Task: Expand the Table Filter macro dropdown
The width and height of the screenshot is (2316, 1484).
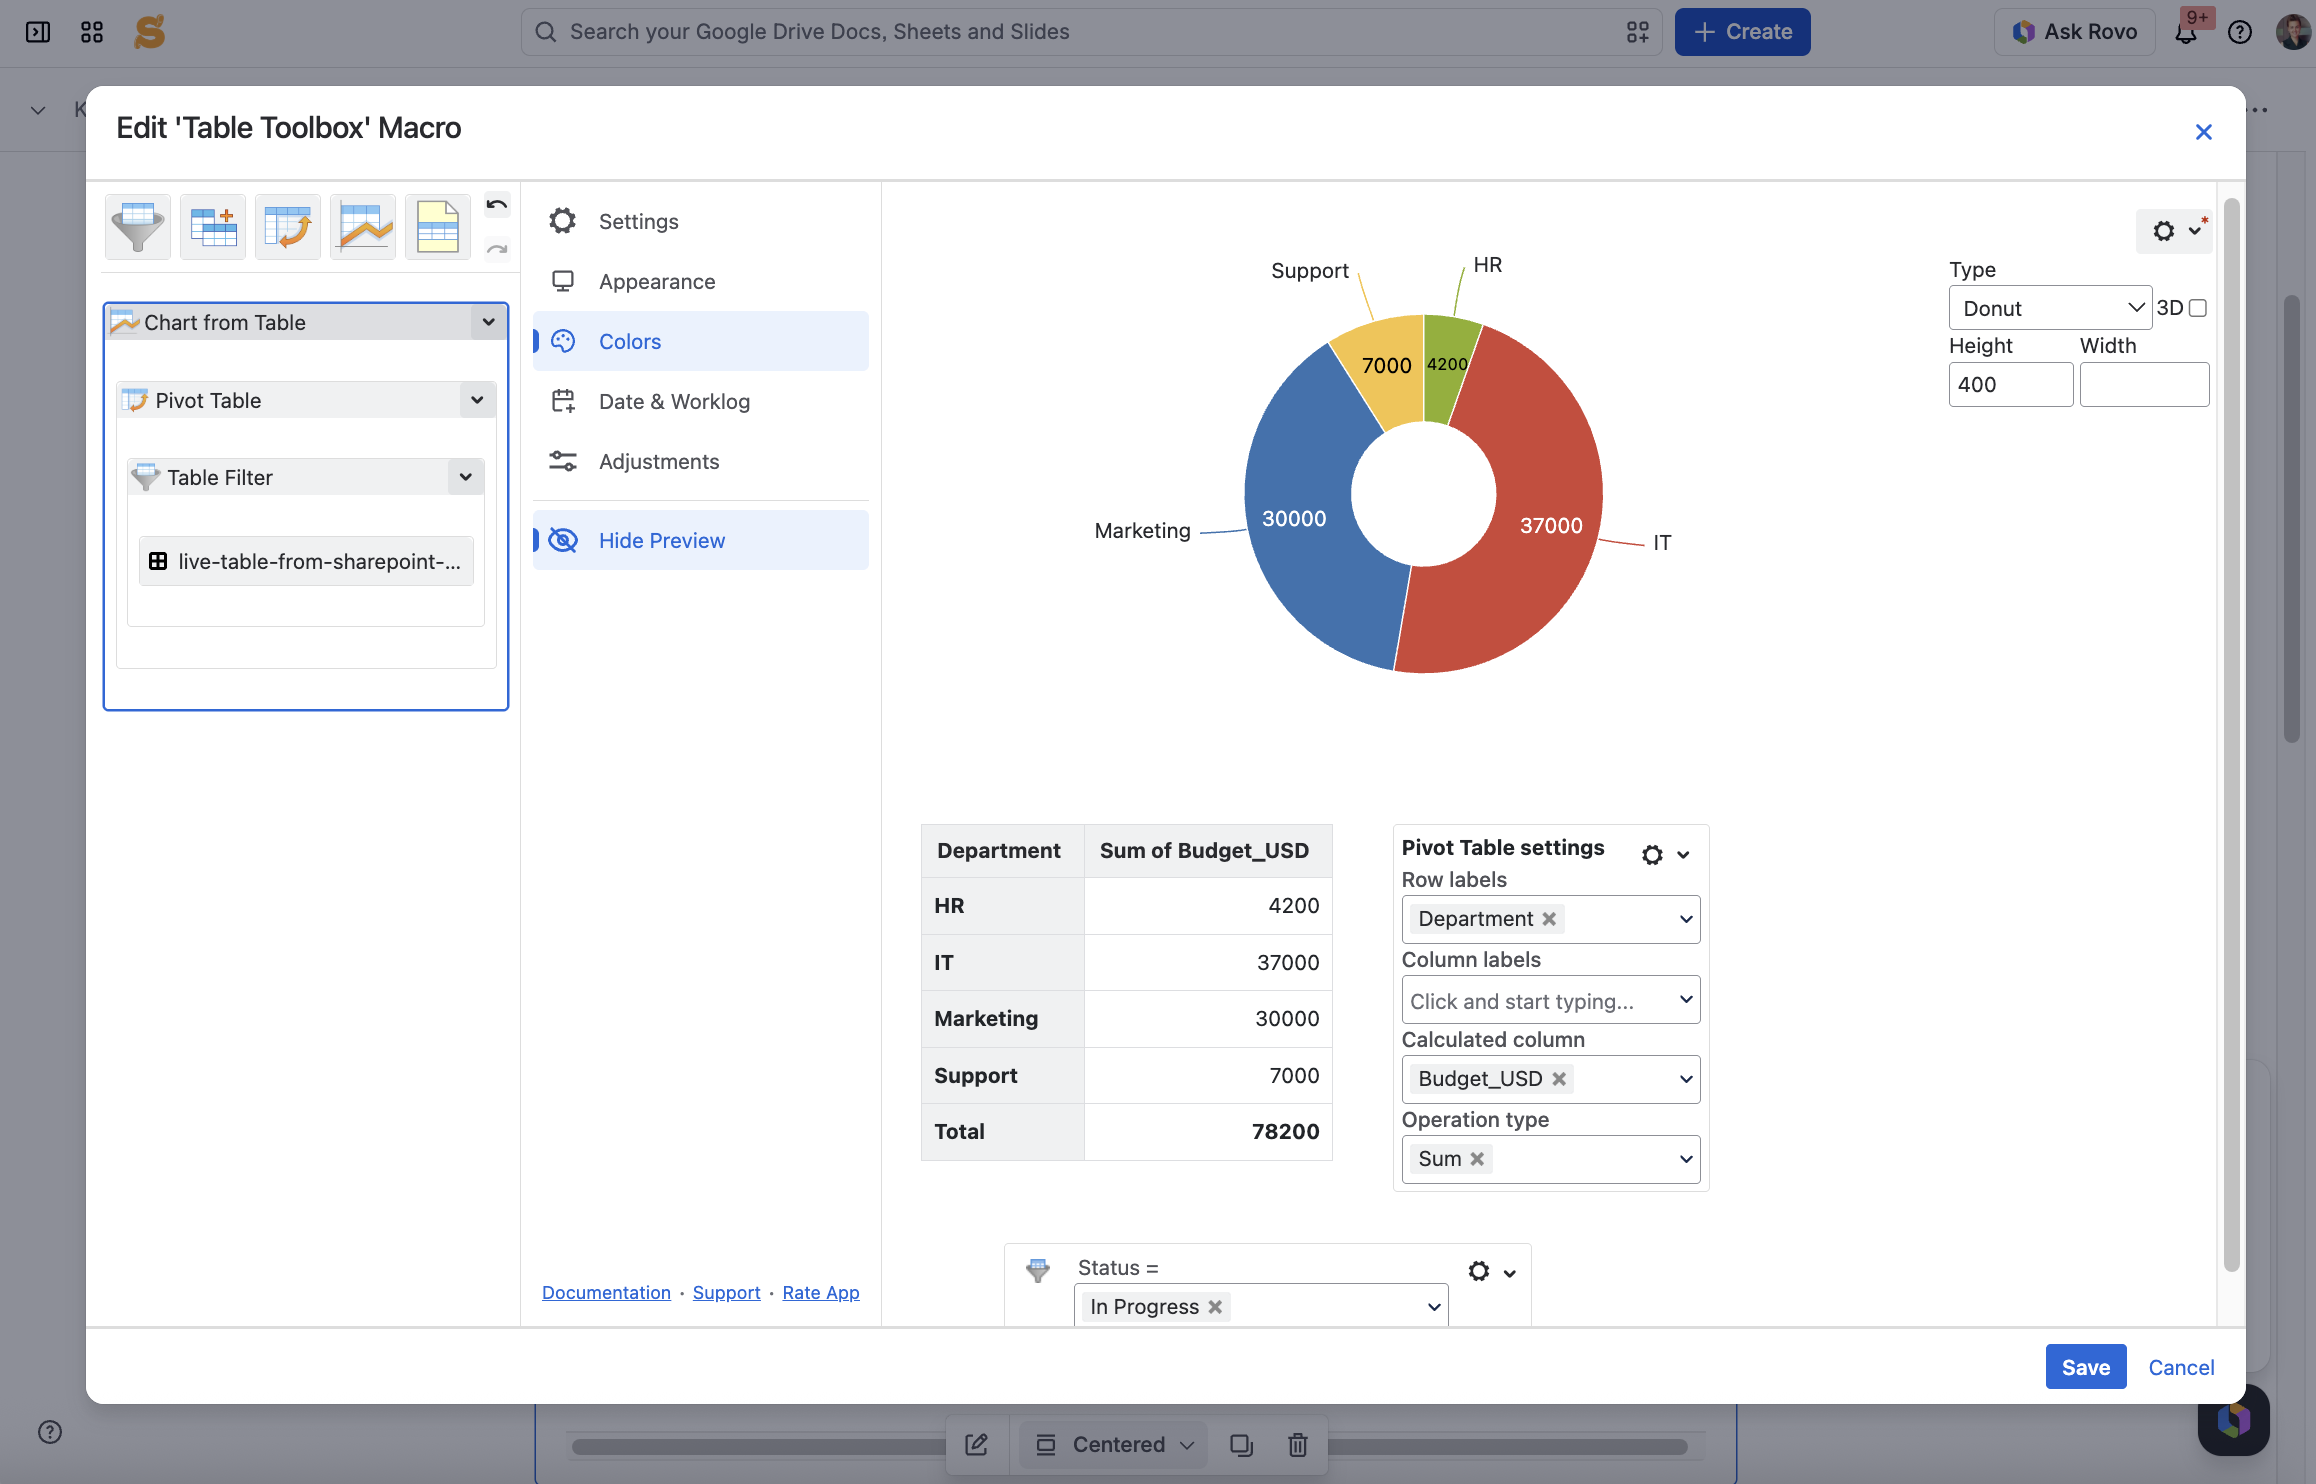Action: click(466, 477)
